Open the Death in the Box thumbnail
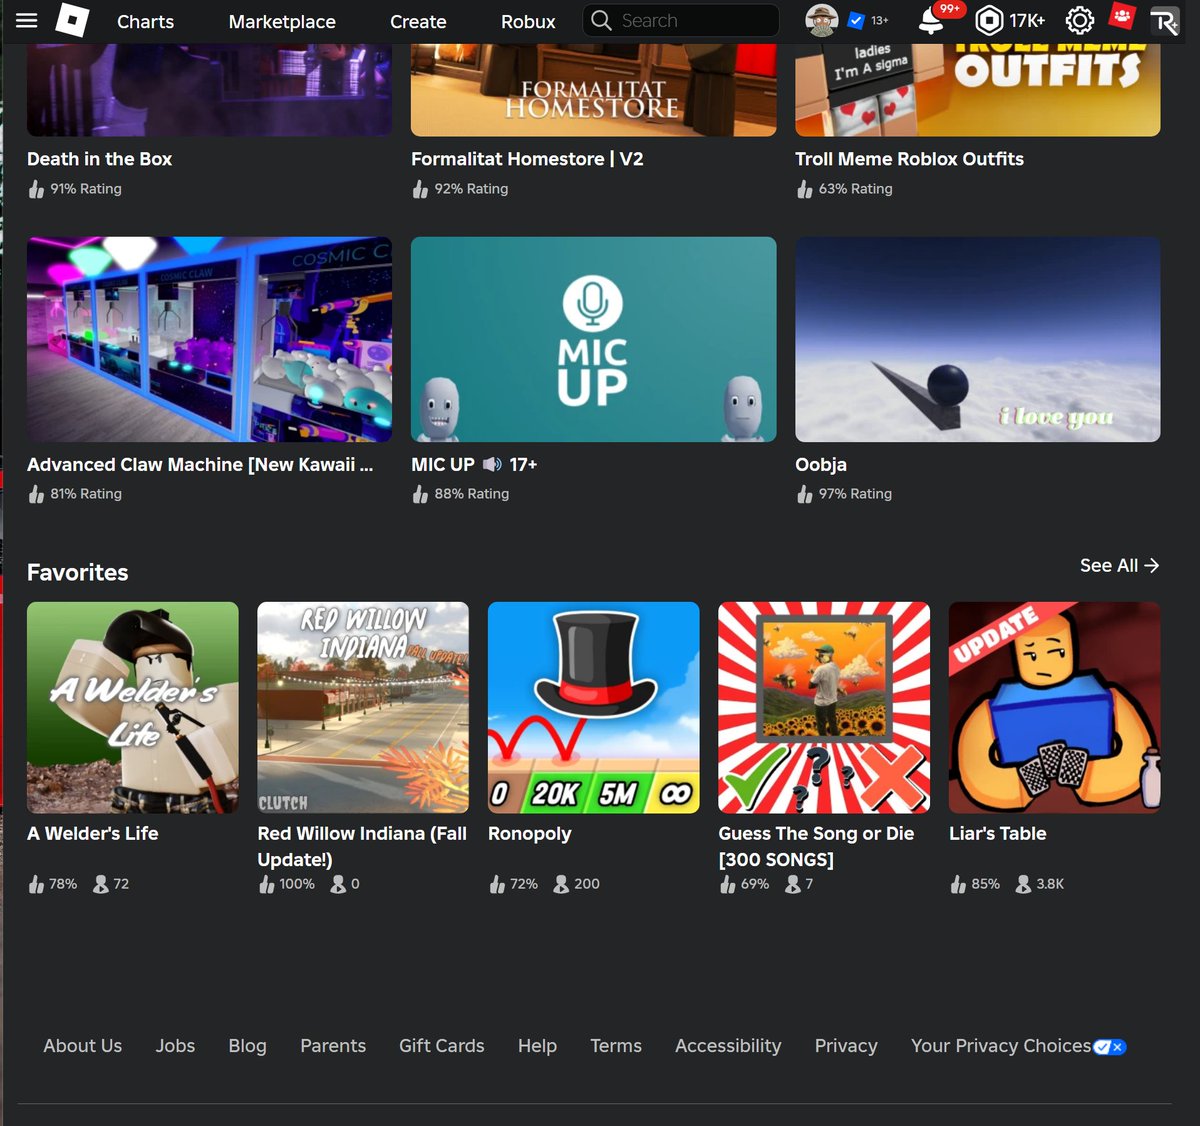Viewport: 1200px width, 1126px height. point(209,88)
